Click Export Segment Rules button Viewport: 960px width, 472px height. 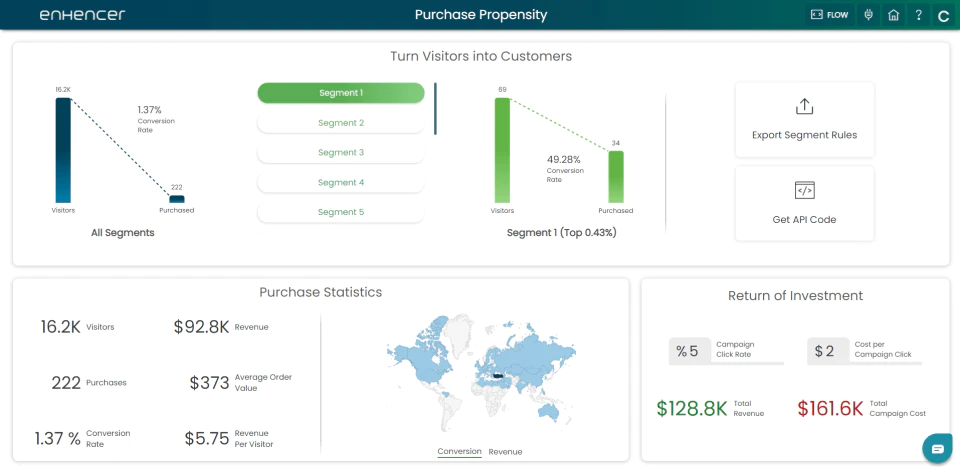tap(804, 120)
